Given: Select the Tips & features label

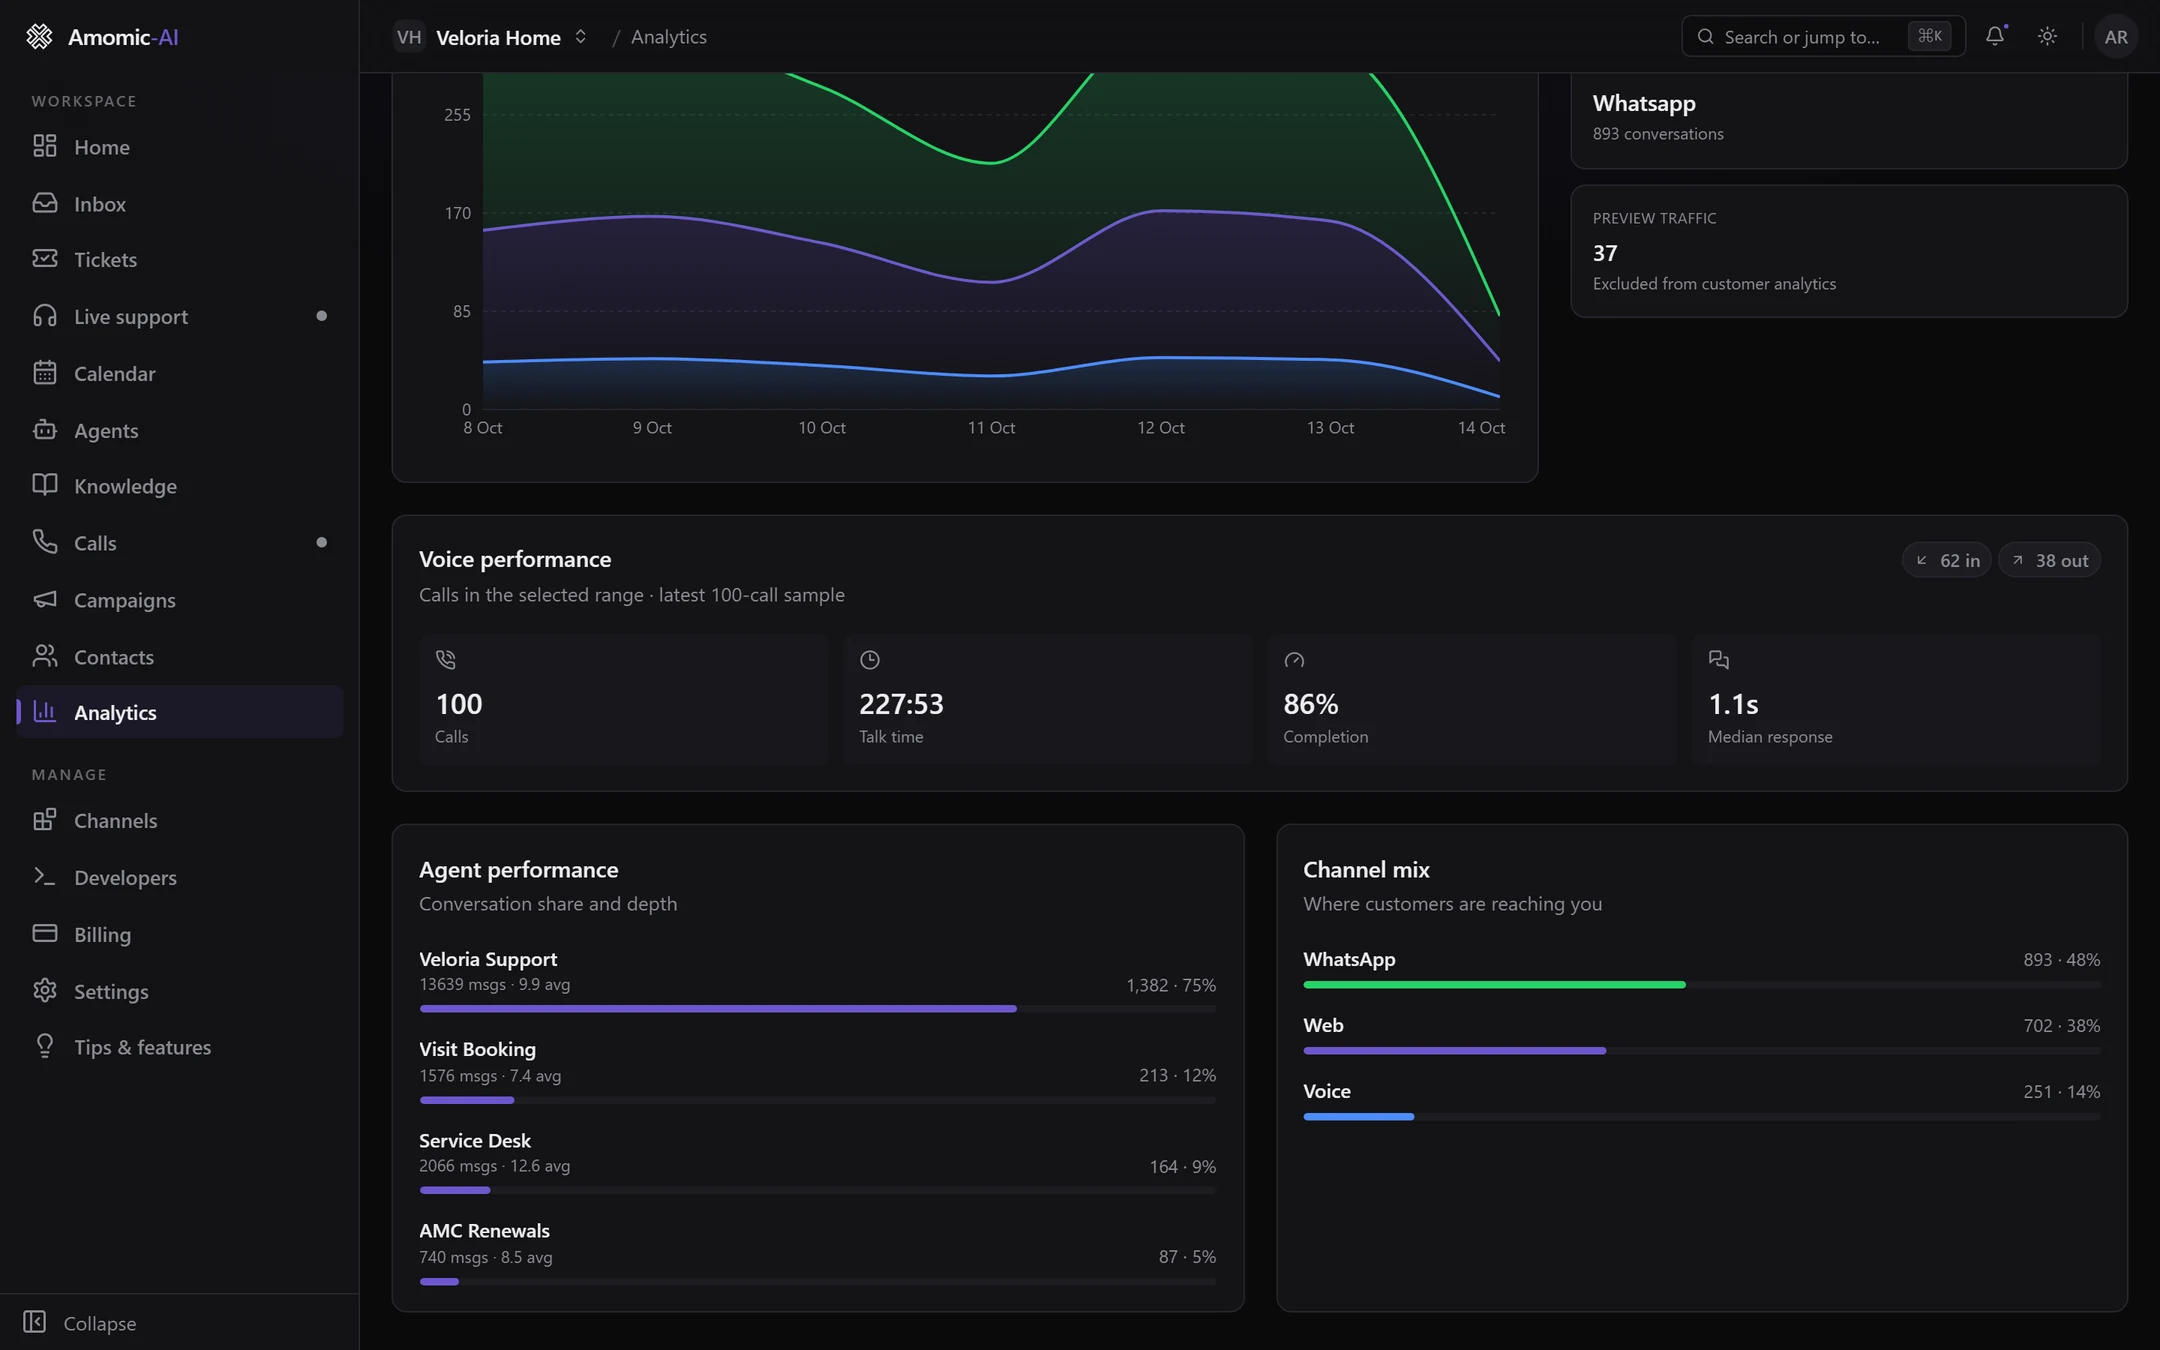Looking at the screenshot, I should (143, 1047).
